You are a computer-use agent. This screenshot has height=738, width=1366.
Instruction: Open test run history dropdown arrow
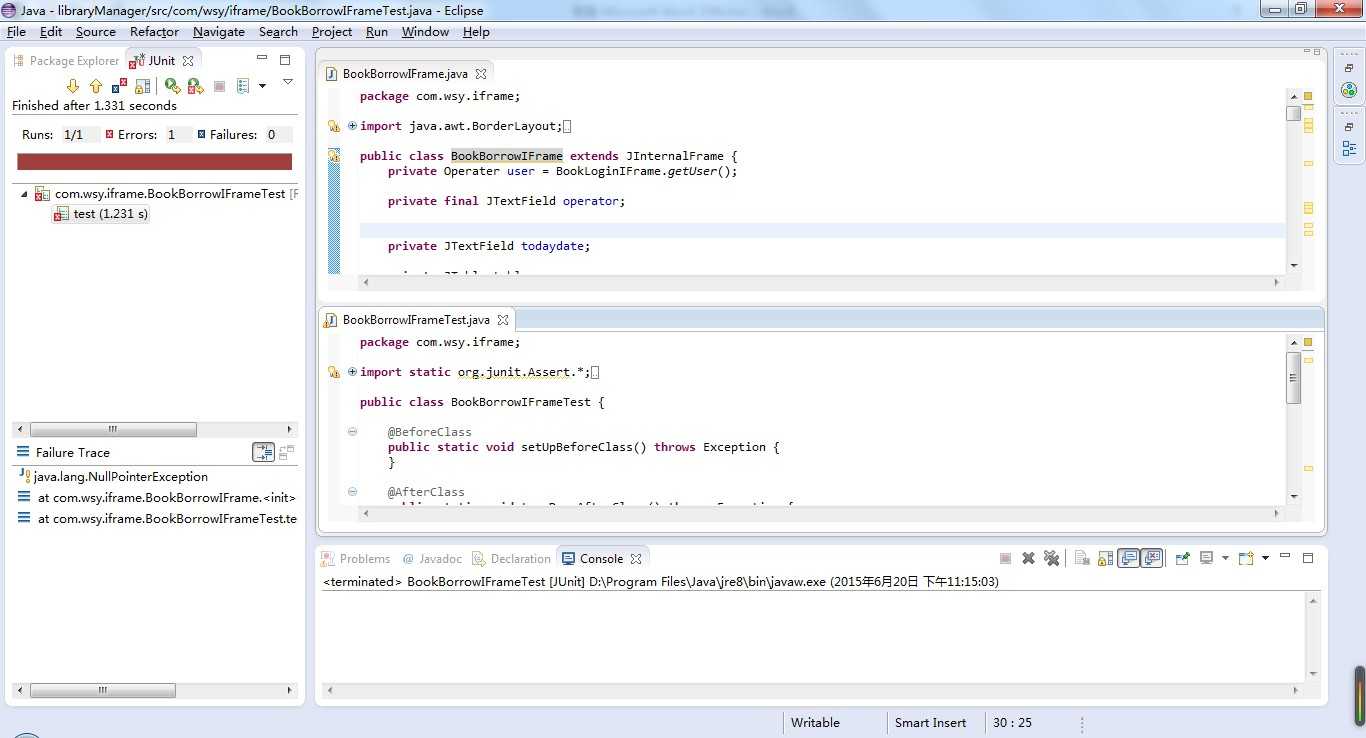[262, 86]
